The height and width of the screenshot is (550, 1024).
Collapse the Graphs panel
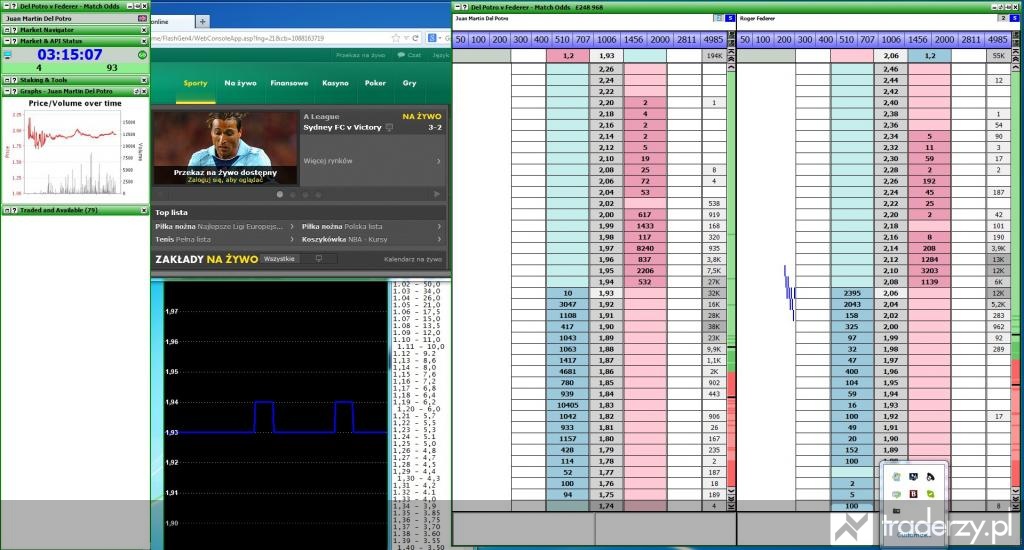(x=7, y=91)
